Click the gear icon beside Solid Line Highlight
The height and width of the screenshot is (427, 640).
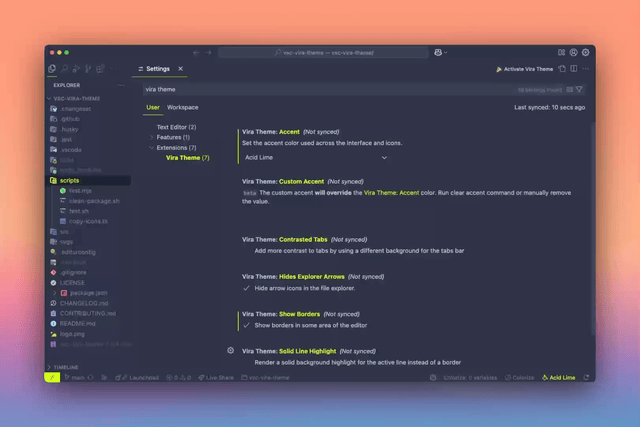231,350
